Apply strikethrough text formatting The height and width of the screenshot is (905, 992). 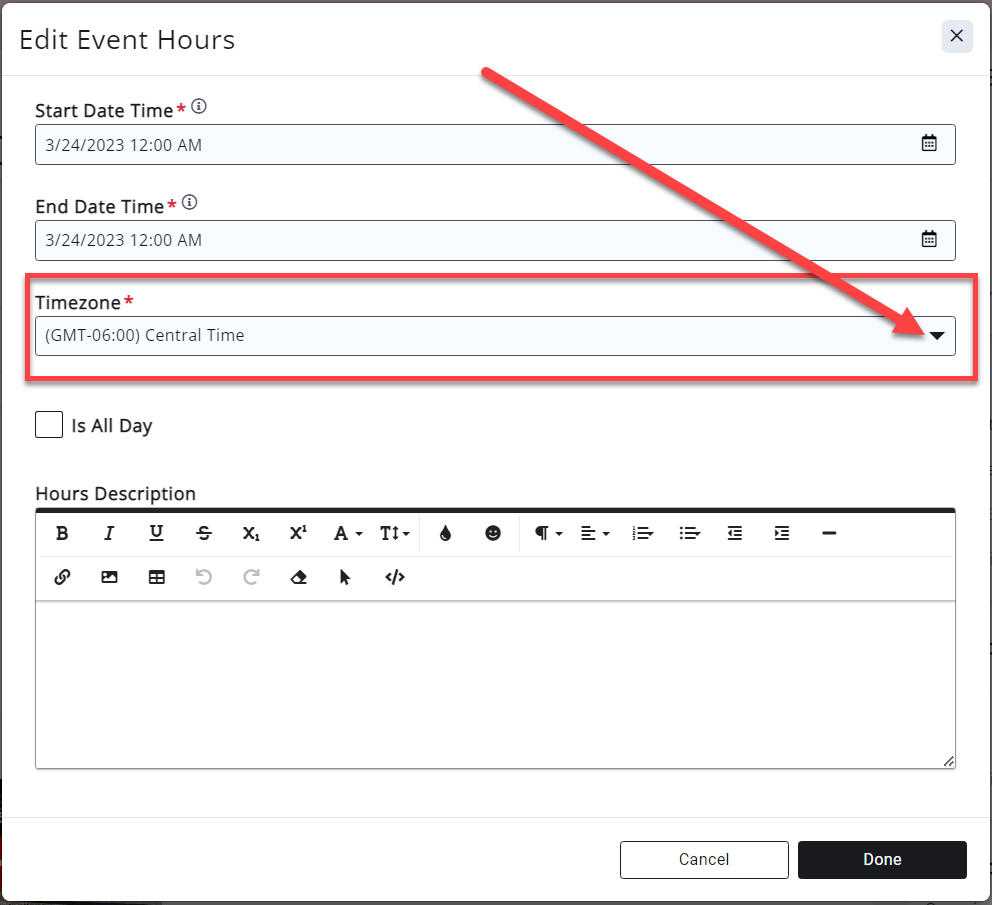click(x=204, y=534)
